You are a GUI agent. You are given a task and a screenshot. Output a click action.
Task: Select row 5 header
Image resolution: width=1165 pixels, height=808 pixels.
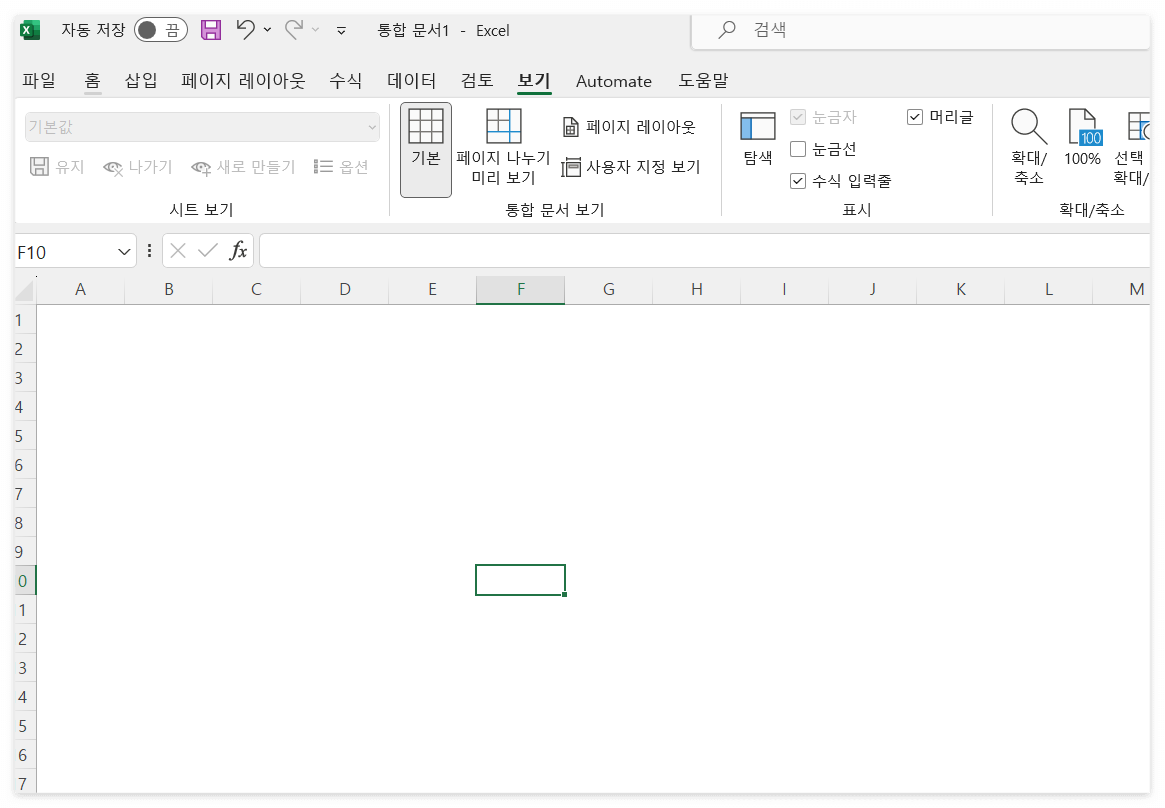click(x=25, y=436)
